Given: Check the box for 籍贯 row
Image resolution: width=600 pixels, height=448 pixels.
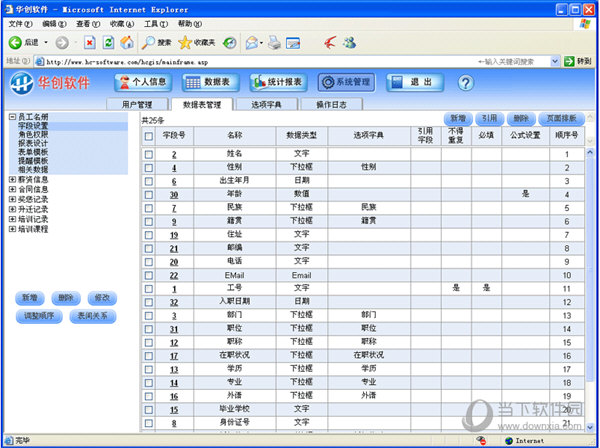Looking at the screenshot, I should 148,222.
